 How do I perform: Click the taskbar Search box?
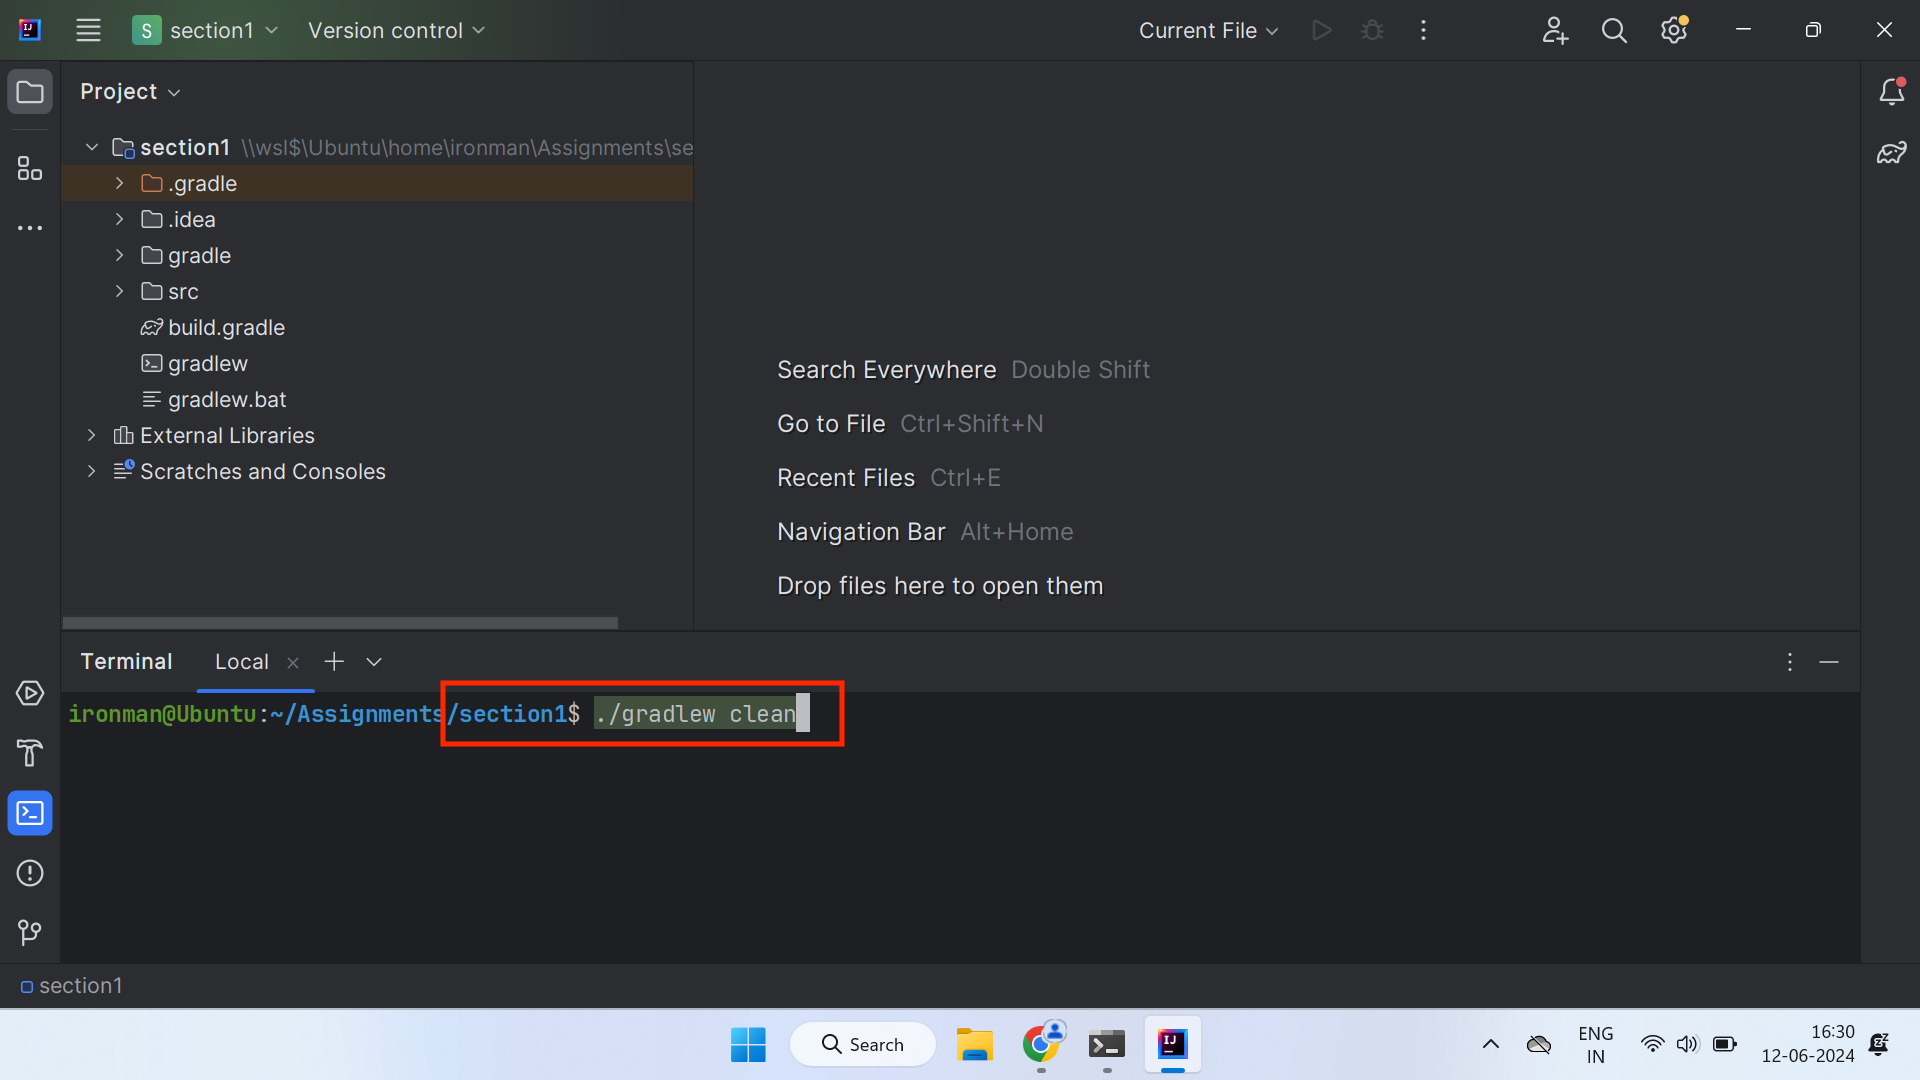tap(862, 1044)
